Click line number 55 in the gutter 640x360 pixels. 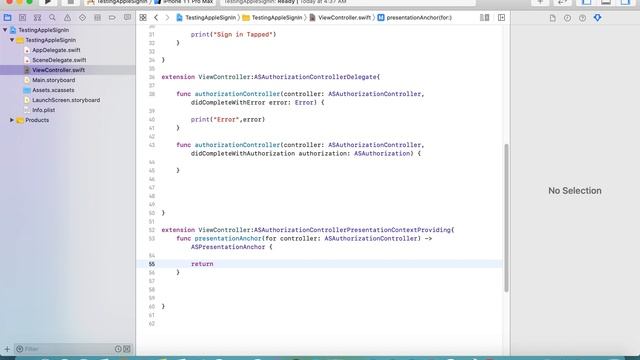(x=151, y=264)
